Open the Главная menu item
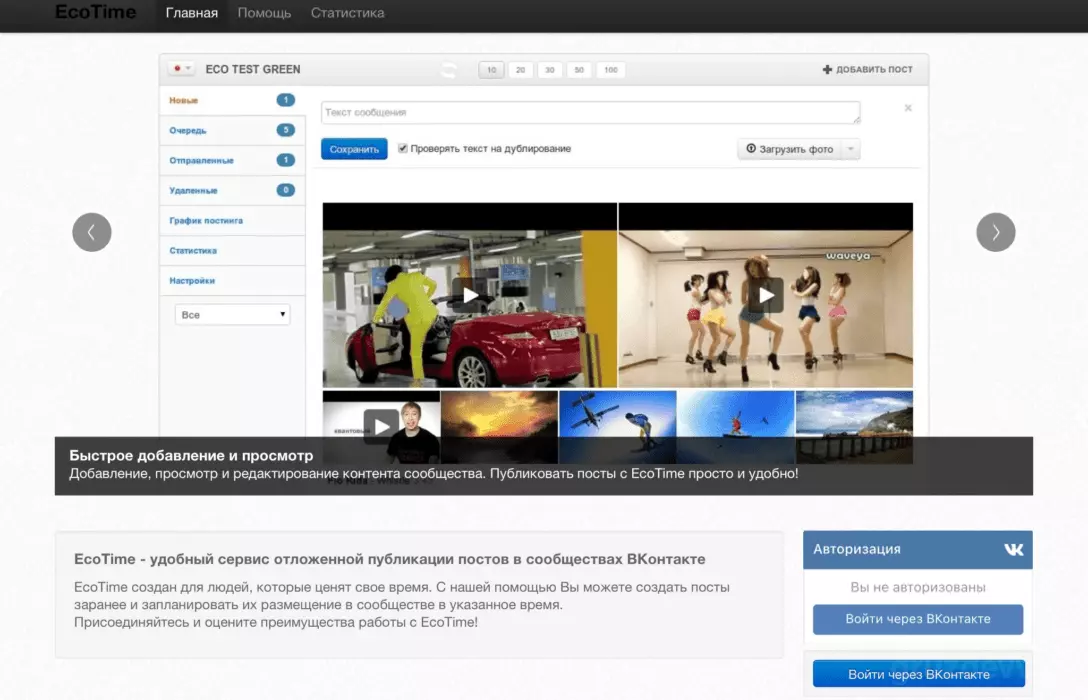The image size is (1088, 700). click(x=192, y=13)
